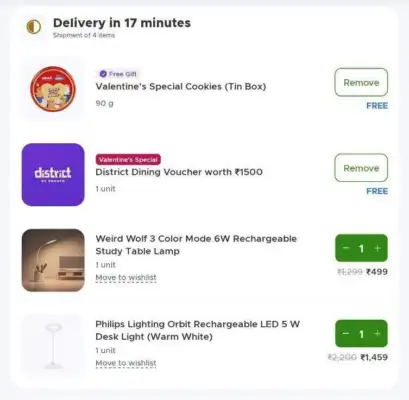Open Weird Wolf Rechargeable Study Table Lamp title
409x400 pixels.
click(x=196, y=245)
